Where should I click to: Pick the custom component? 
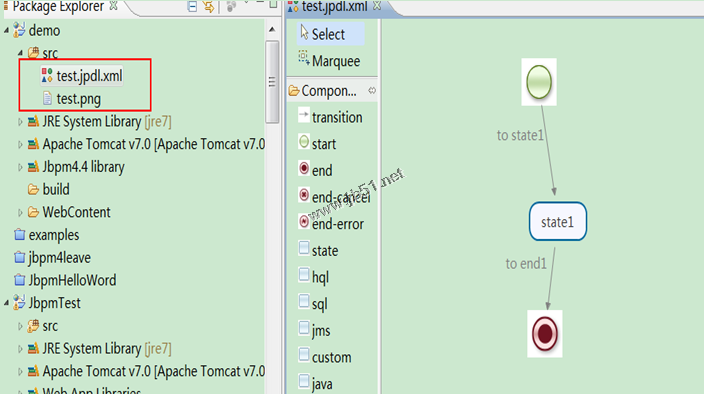click(x=325, y=357)
